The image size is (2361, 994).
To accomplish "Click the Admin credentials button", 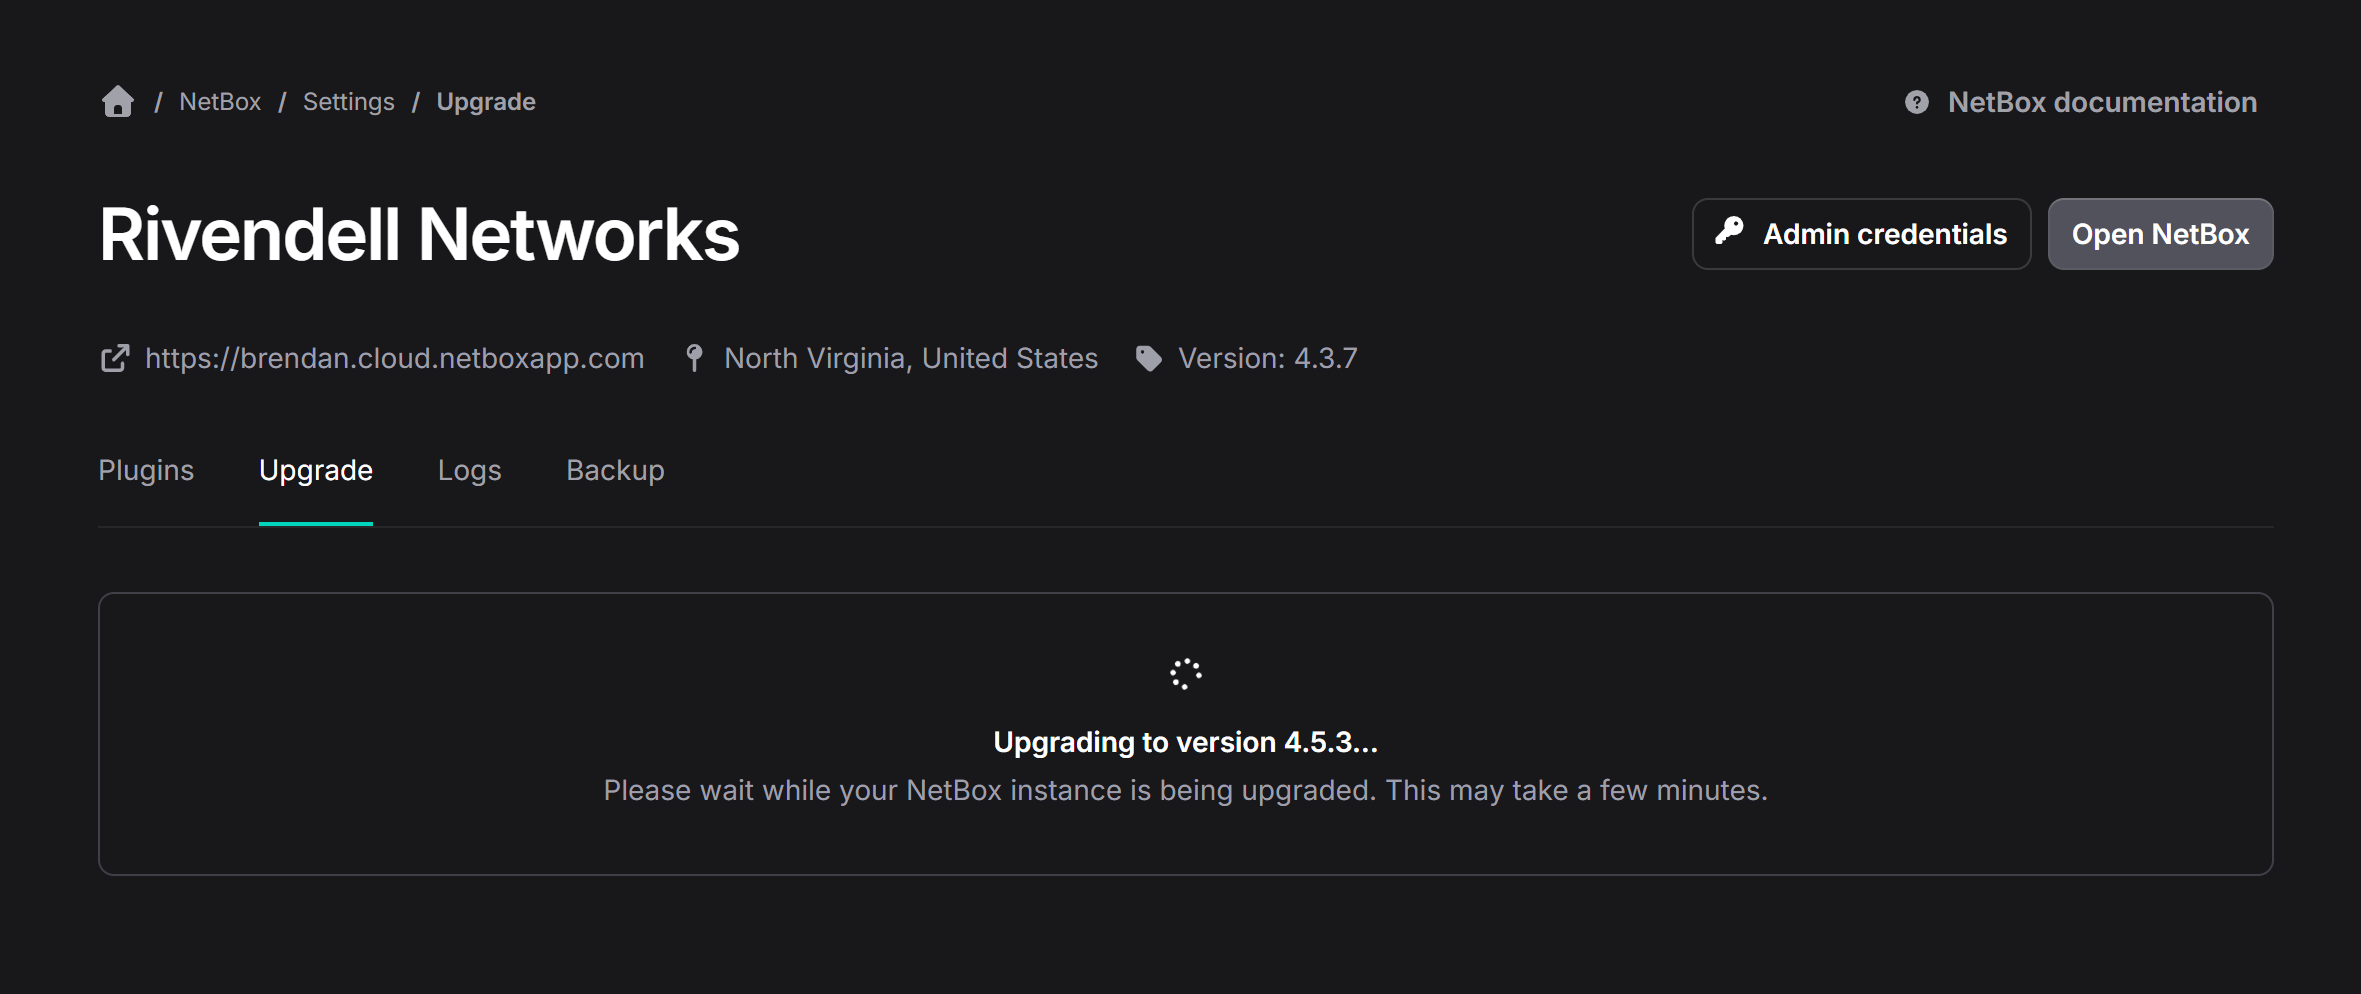I will tap(1860, 233).
